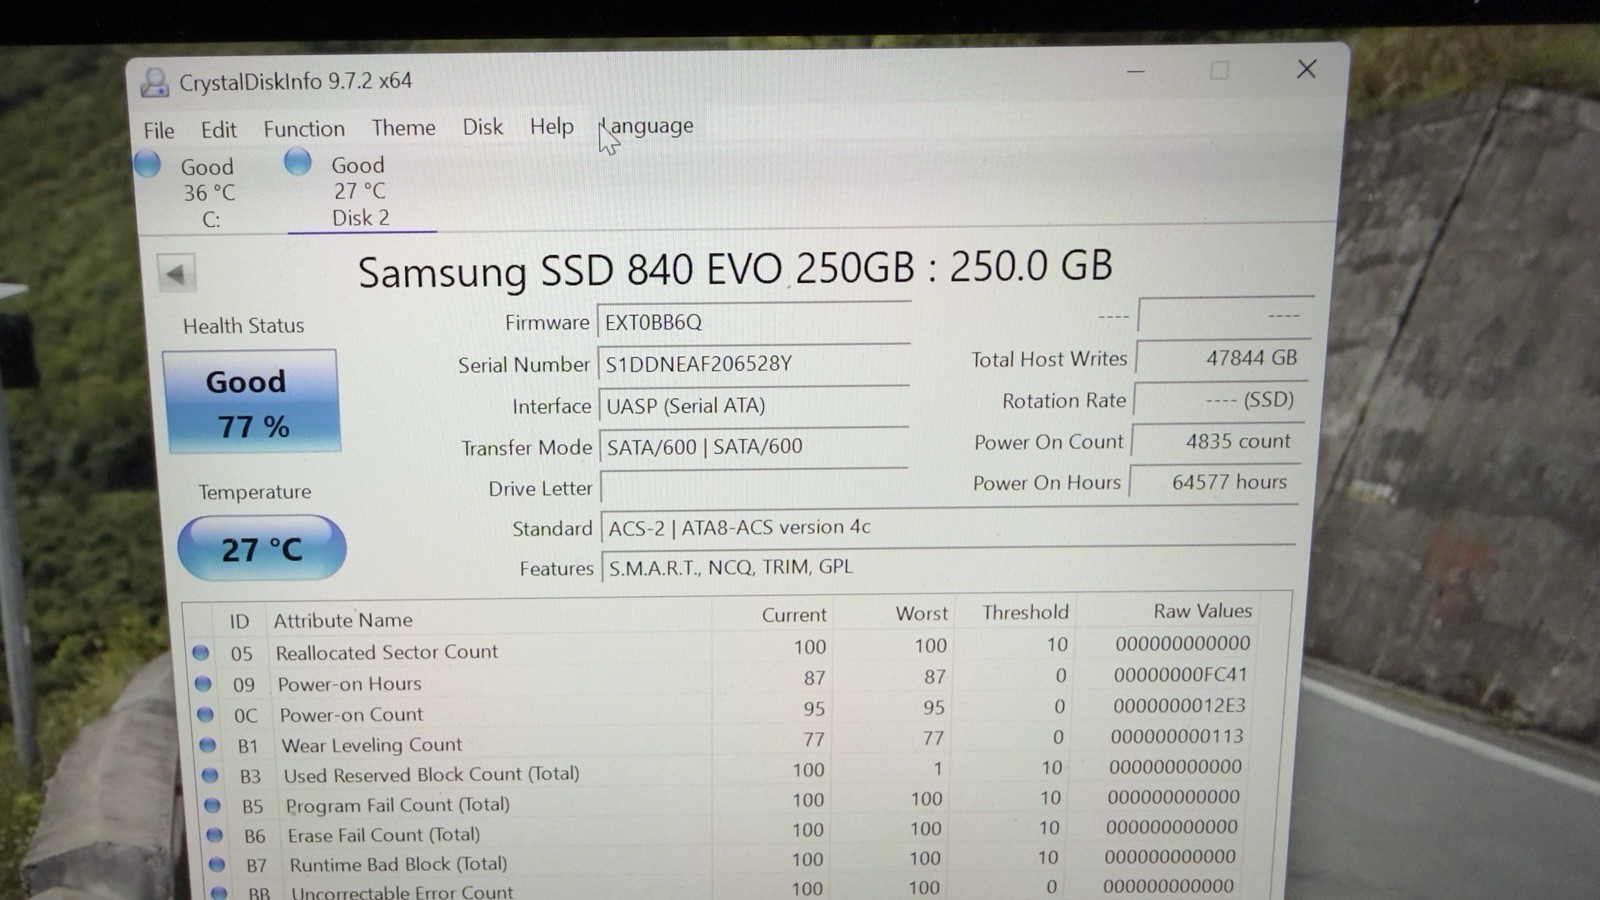Screen dimensions: 1600x900
Task: Click the Temperature label above 27 °C
Action: click(x=254, y=491)
